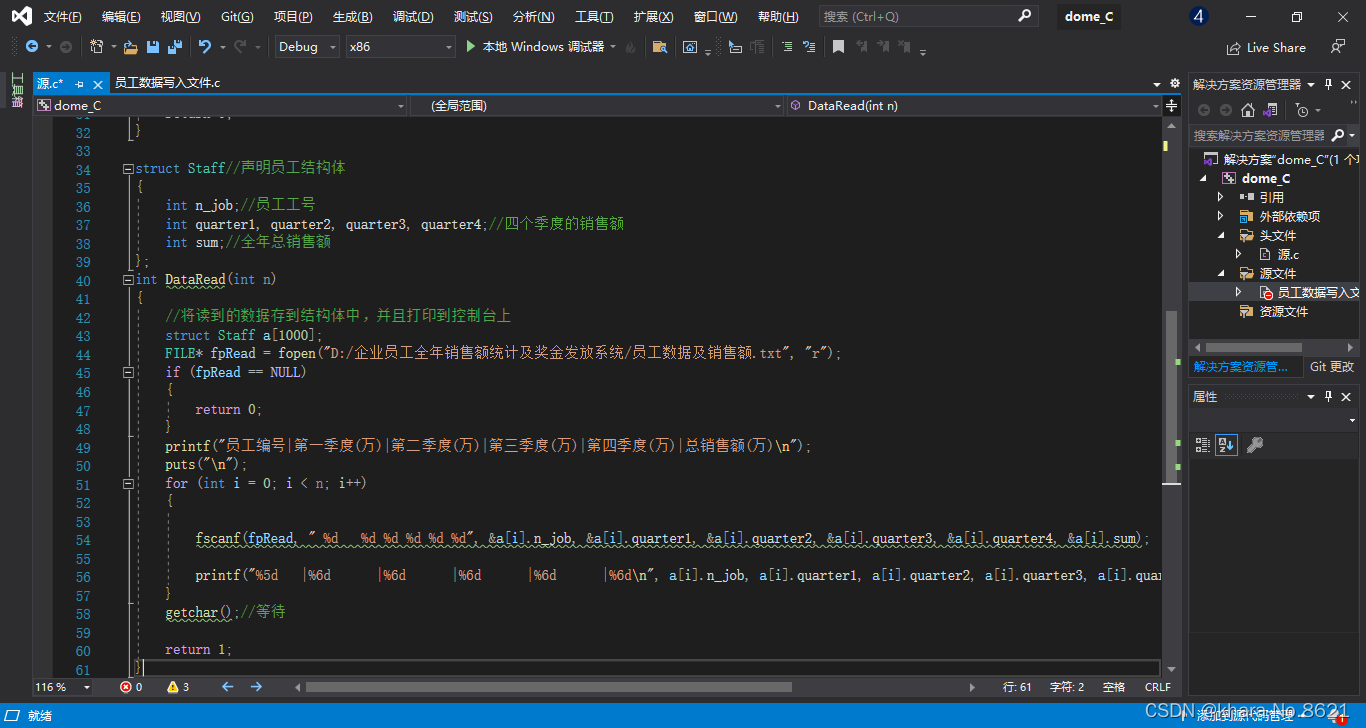Expand the 引用 node in Solution Explorer
1366x728 pixels.
click(x=1221, y=198)
